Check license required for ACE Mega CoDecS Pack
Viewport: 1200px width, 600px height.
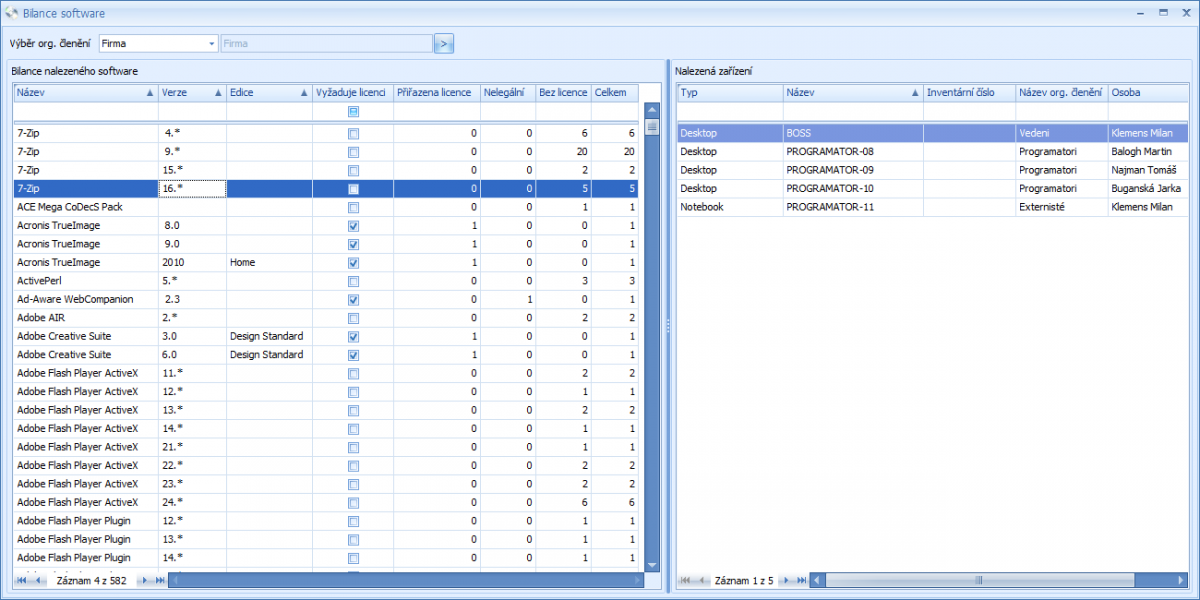click(x=353, y=208)
